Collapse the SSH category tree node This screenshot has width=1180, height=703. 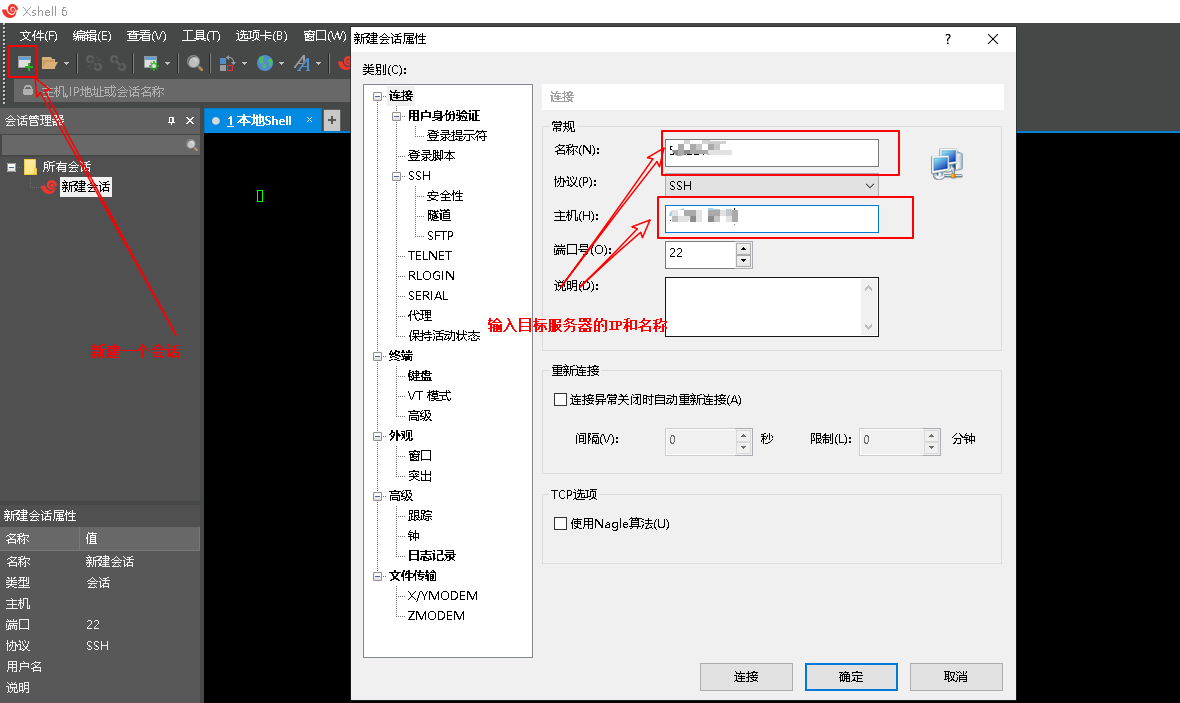(397, 176)
